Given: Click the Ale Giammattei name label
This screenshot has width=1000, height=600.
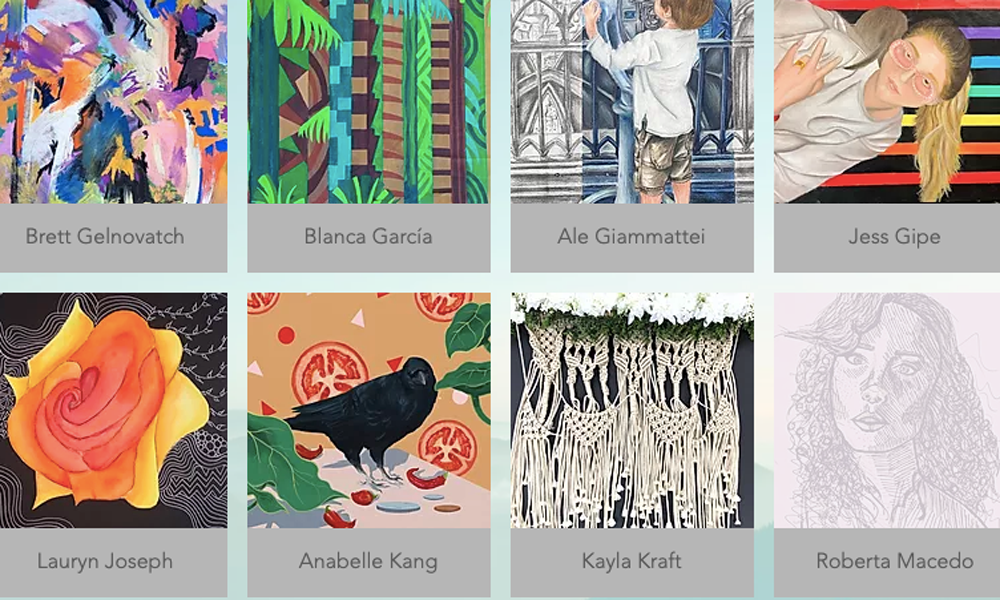Looking at the screenshot, I should [631, 237].
